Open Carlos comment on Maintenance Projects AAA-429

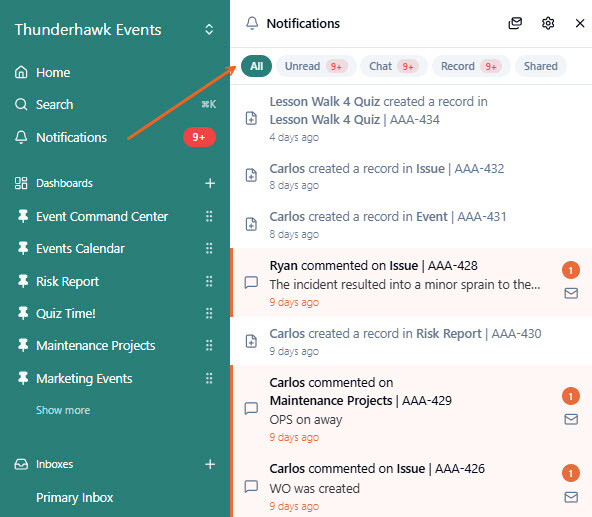(x=411, y=409)
